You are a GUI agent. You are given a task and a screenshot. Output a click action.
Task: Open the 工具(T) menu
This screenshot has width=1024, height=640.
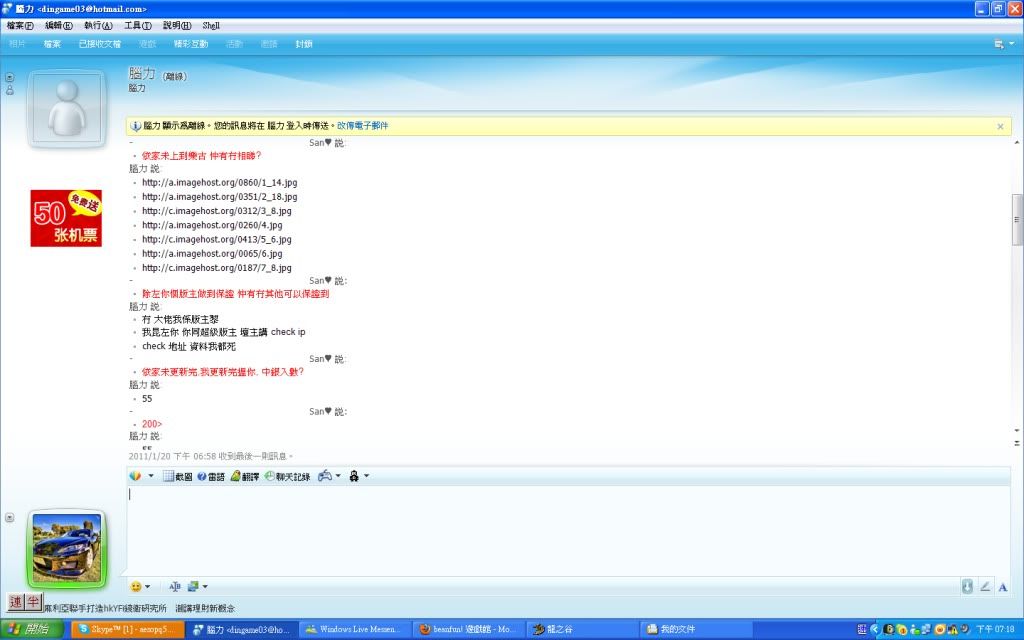138,25
